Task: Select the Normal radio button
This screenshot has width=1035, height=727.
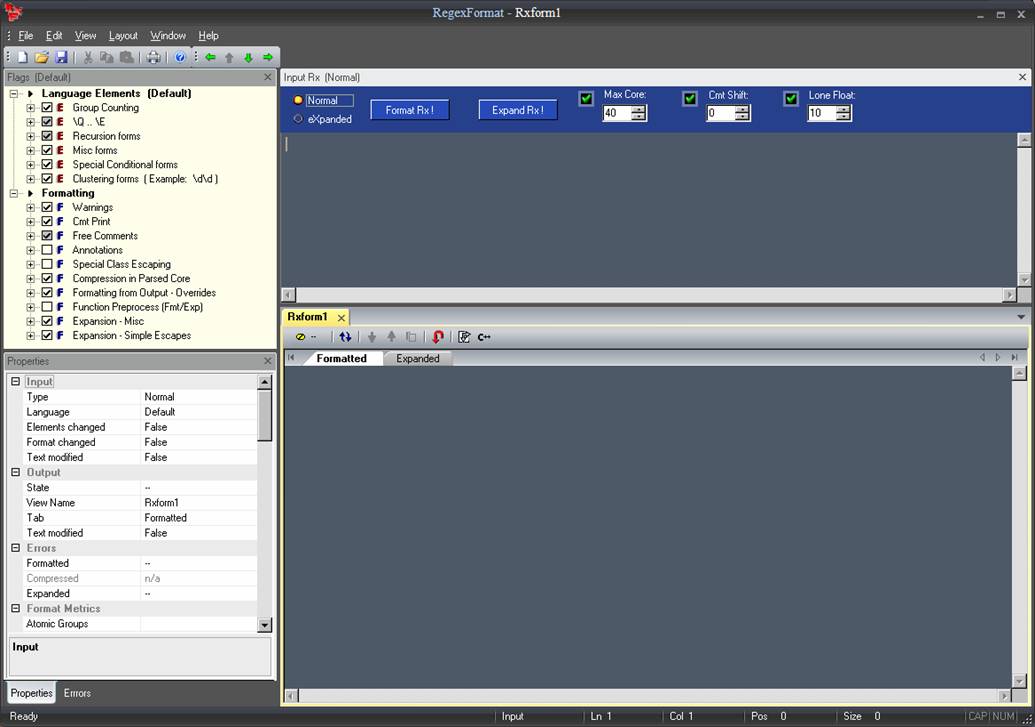Action: coord(298,100)
